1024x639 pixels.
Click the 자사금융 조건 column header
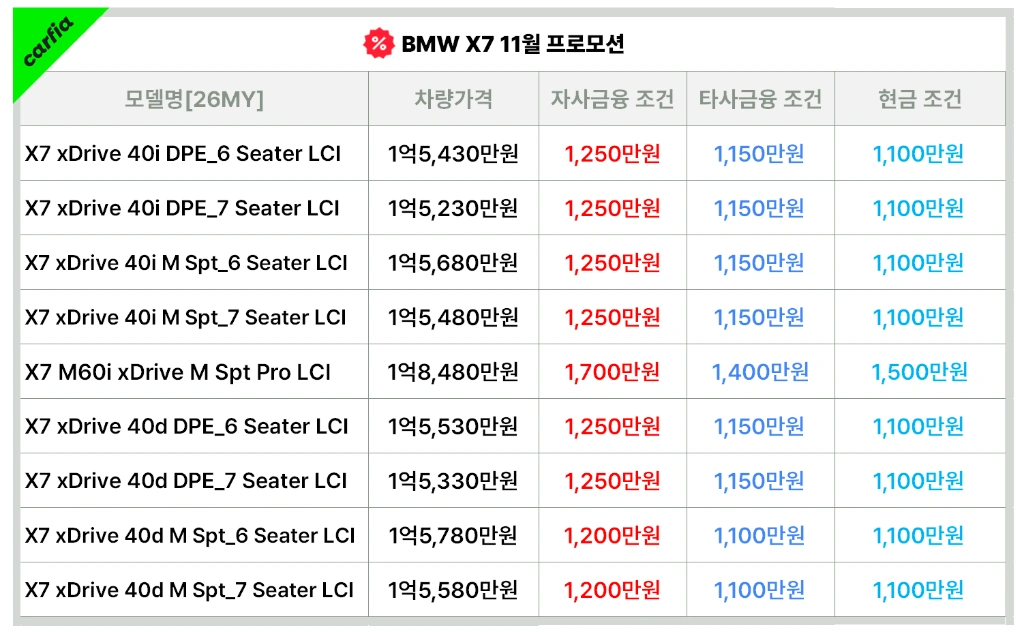pos(612,99)
